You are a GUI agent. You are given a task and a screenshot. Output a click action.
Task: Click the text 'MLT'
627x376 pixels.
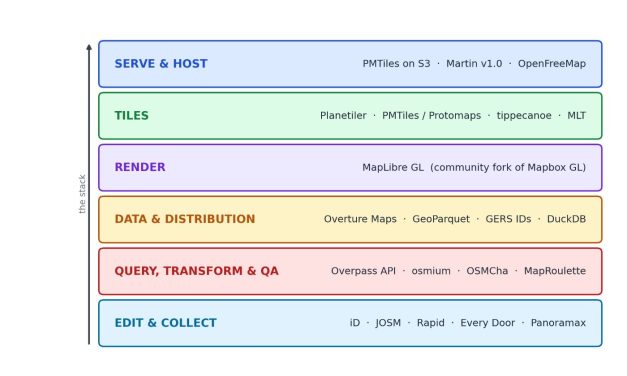[x=577, y=116]
